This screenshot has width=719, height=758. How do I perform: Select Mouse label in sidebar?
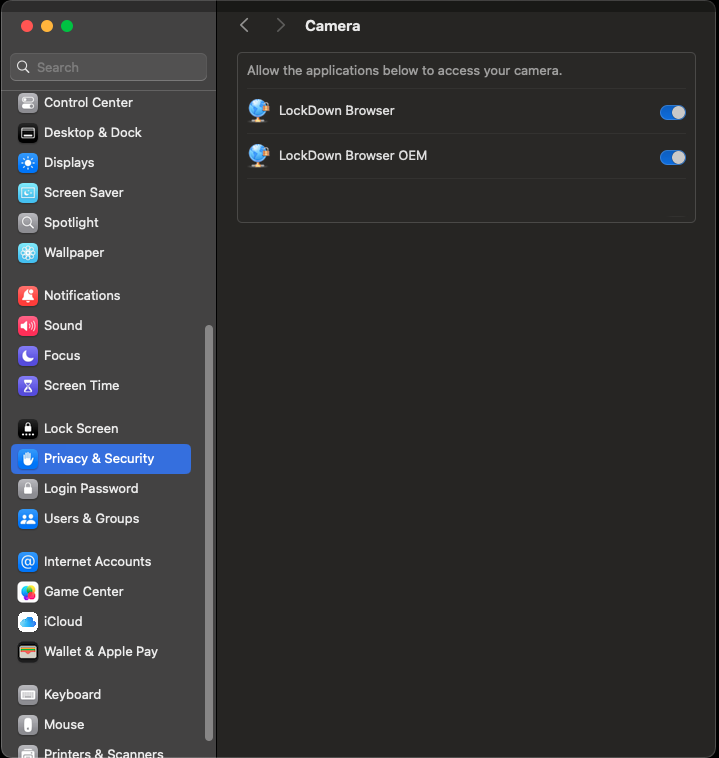[x=64, y=724]
